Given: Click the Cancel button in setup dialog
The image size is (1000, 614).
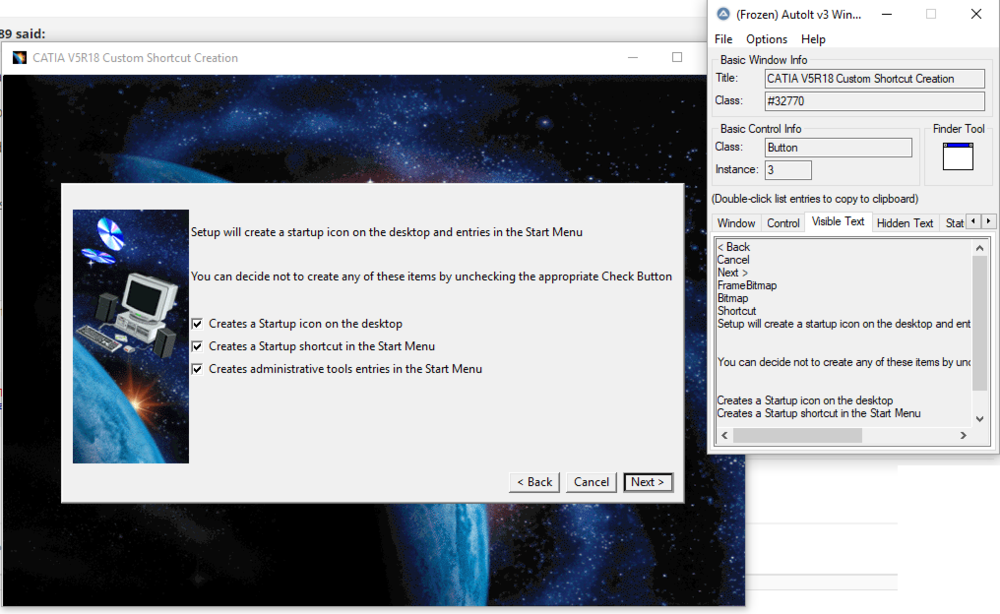Looking at the screenshot, I should tap(591, 482).
